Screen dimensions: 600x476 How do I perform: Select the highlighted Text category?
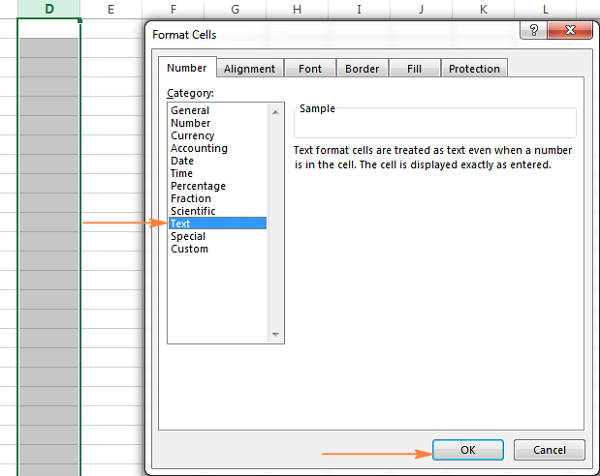(x=218, y=223)
